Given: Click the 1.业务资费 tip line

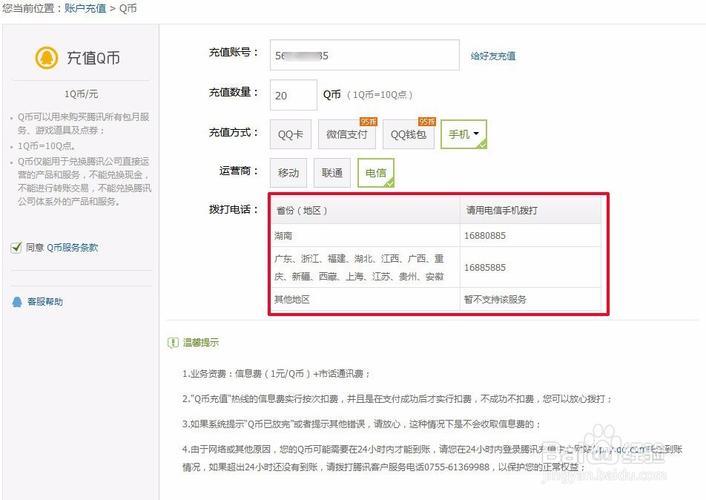Looking at the screenshot, I should coord(276,374).
